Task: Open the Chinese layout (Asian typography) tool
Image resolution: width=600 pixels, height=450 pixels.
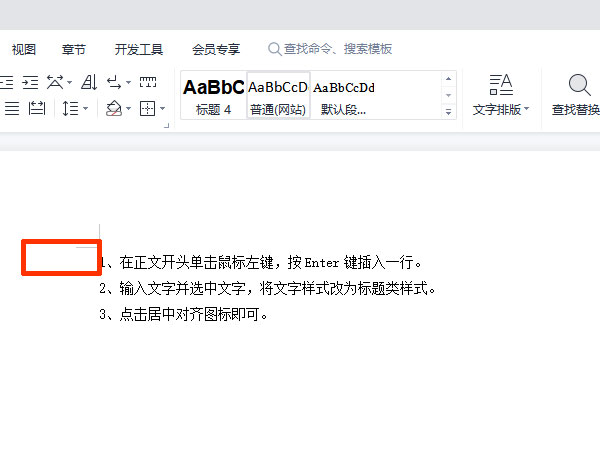Action: coord(56,82)
